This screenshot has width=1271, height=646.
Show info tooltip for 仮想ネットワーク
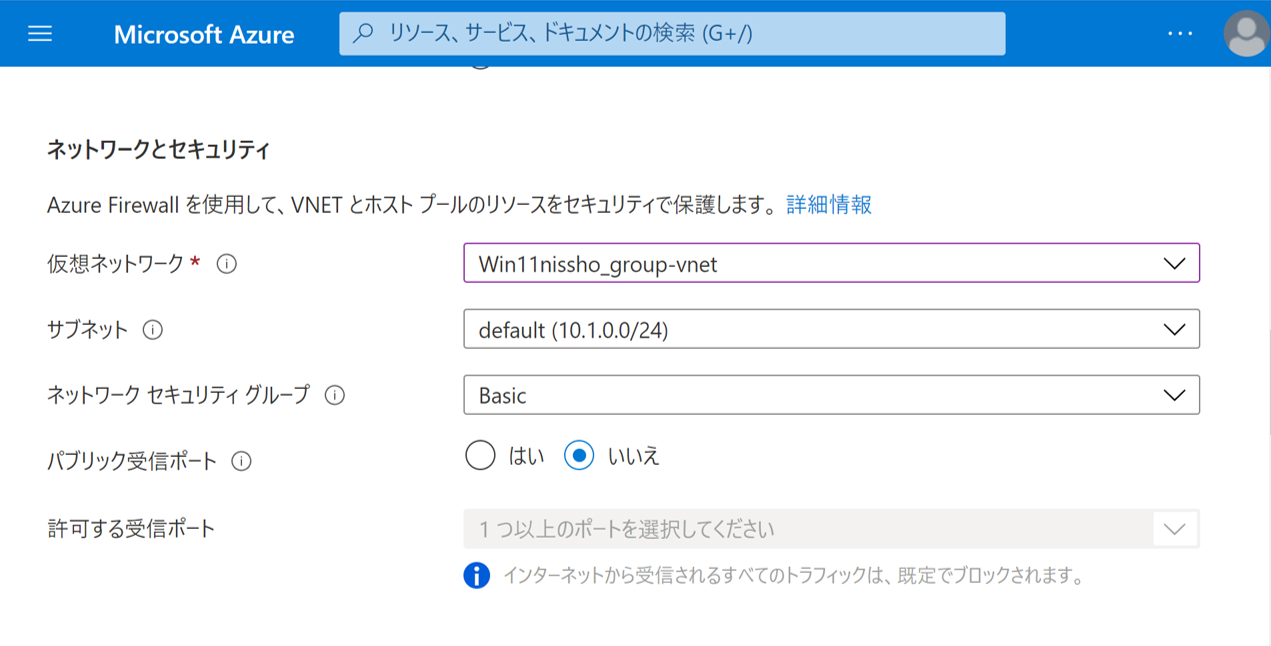pos(227,264)
